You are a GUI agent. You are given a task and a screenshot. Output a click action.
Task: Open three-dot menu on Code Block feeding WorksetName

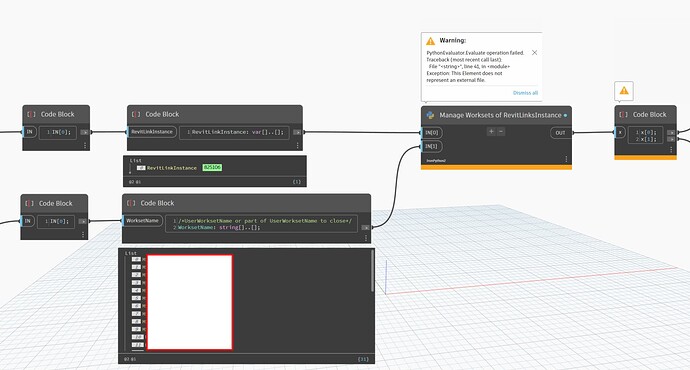[x=83, y=234]
